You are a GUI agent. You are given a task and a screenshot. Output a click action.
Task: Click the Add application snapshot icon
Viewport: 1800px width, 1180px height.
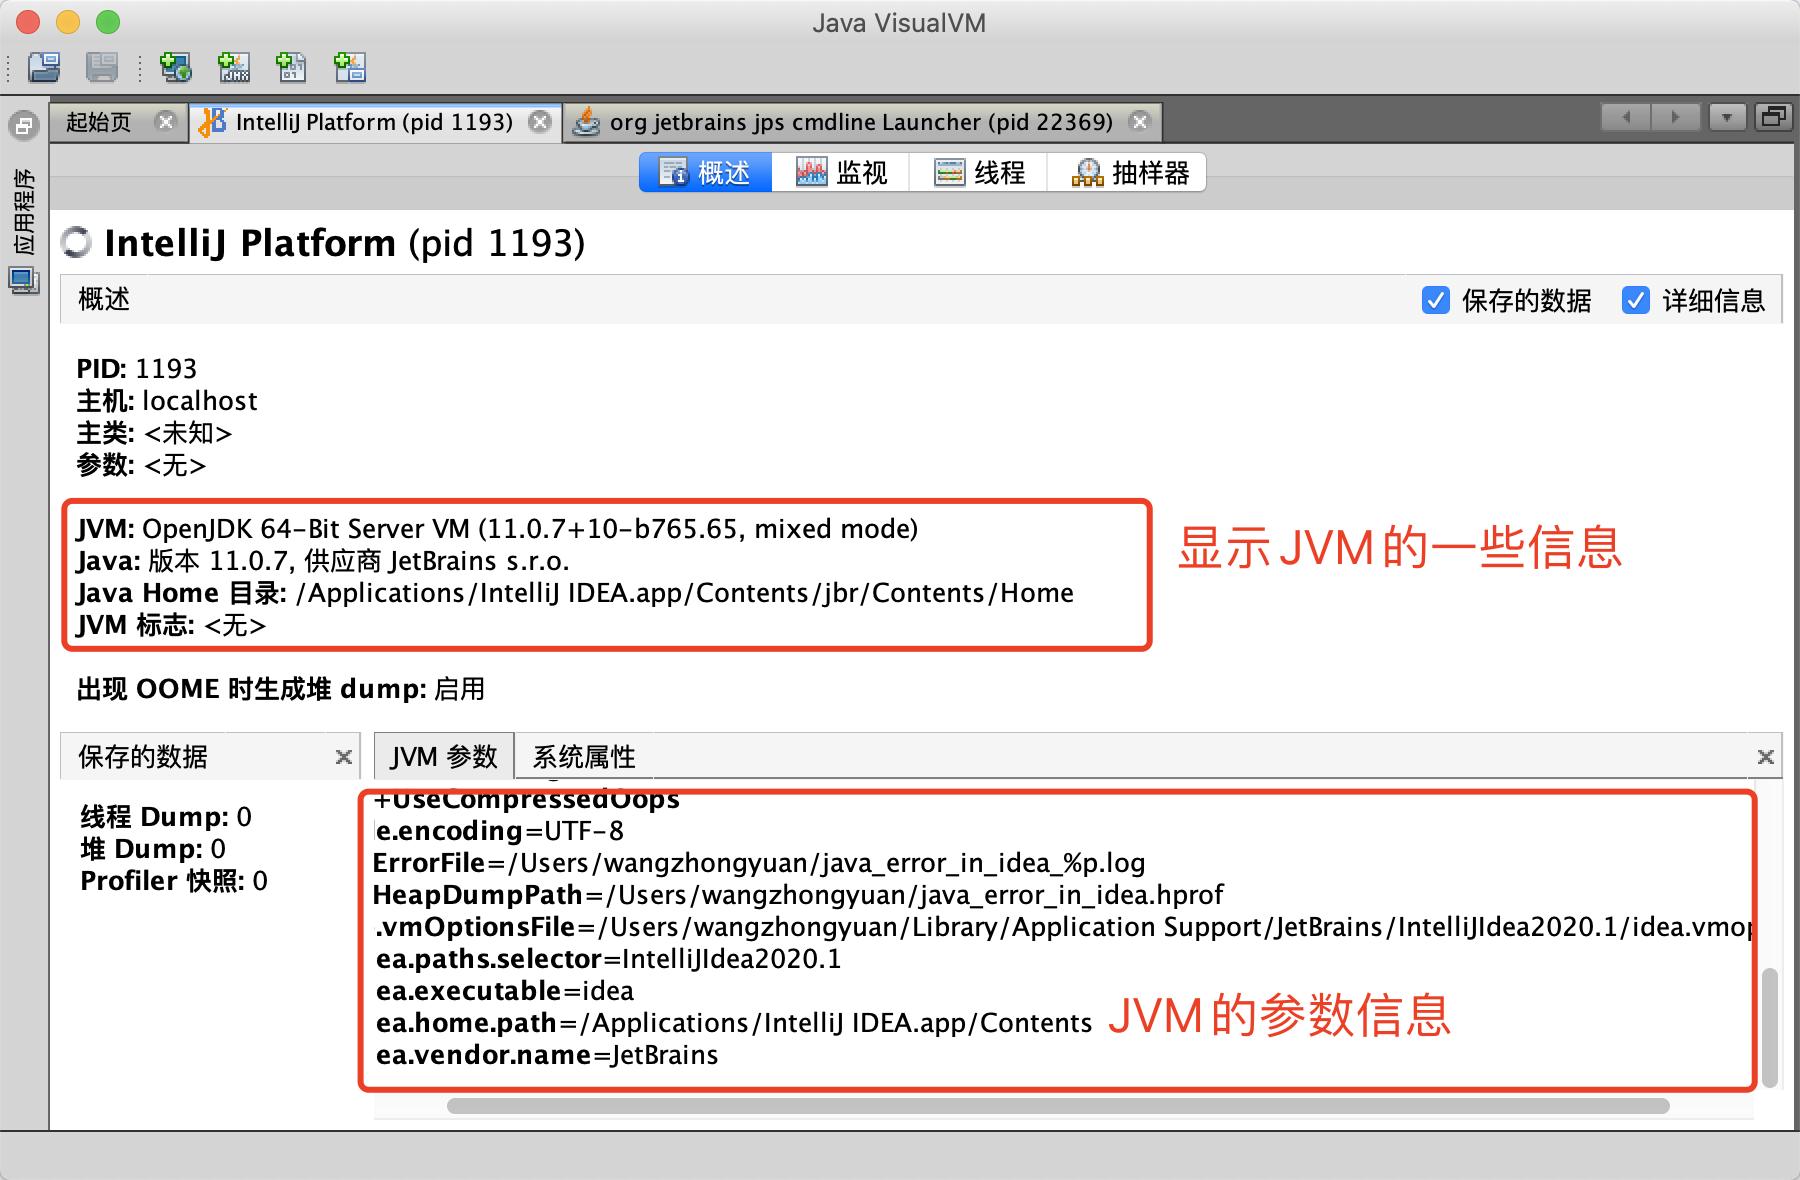[x=350, y=67]
